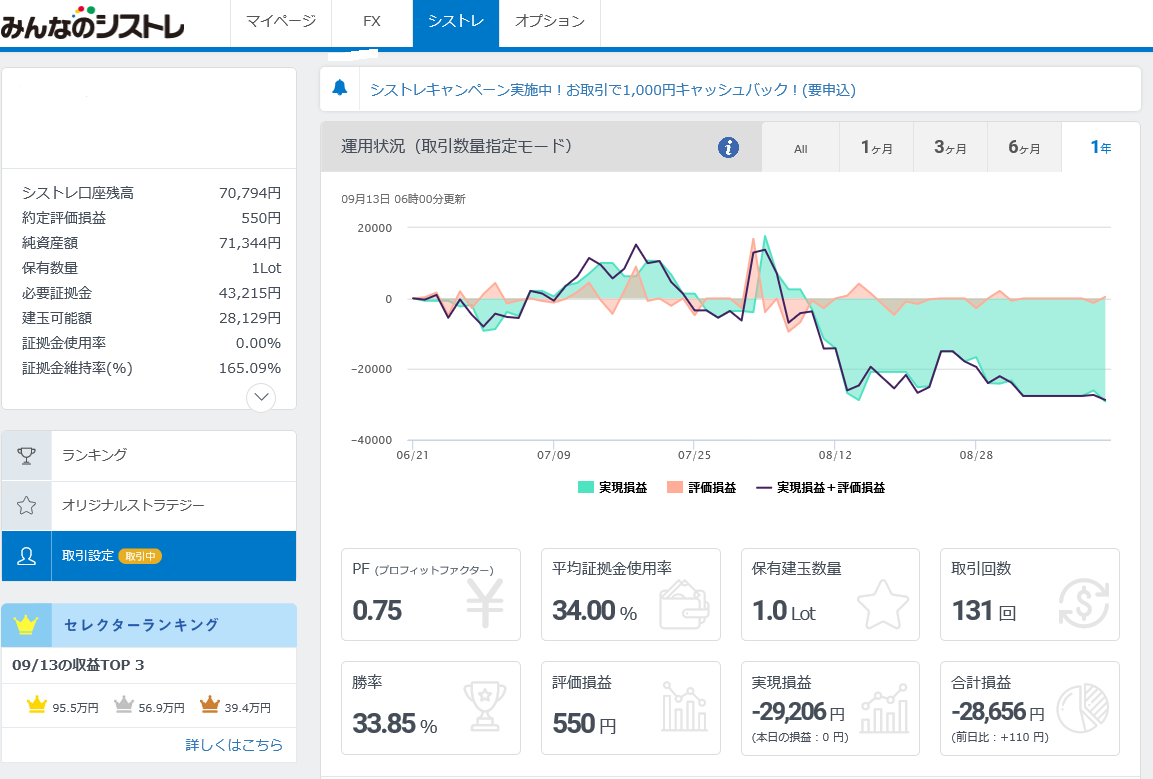Click the trophy icon beside ランキング
Screen dimensions: 1153x779
[x=27, y=455]
